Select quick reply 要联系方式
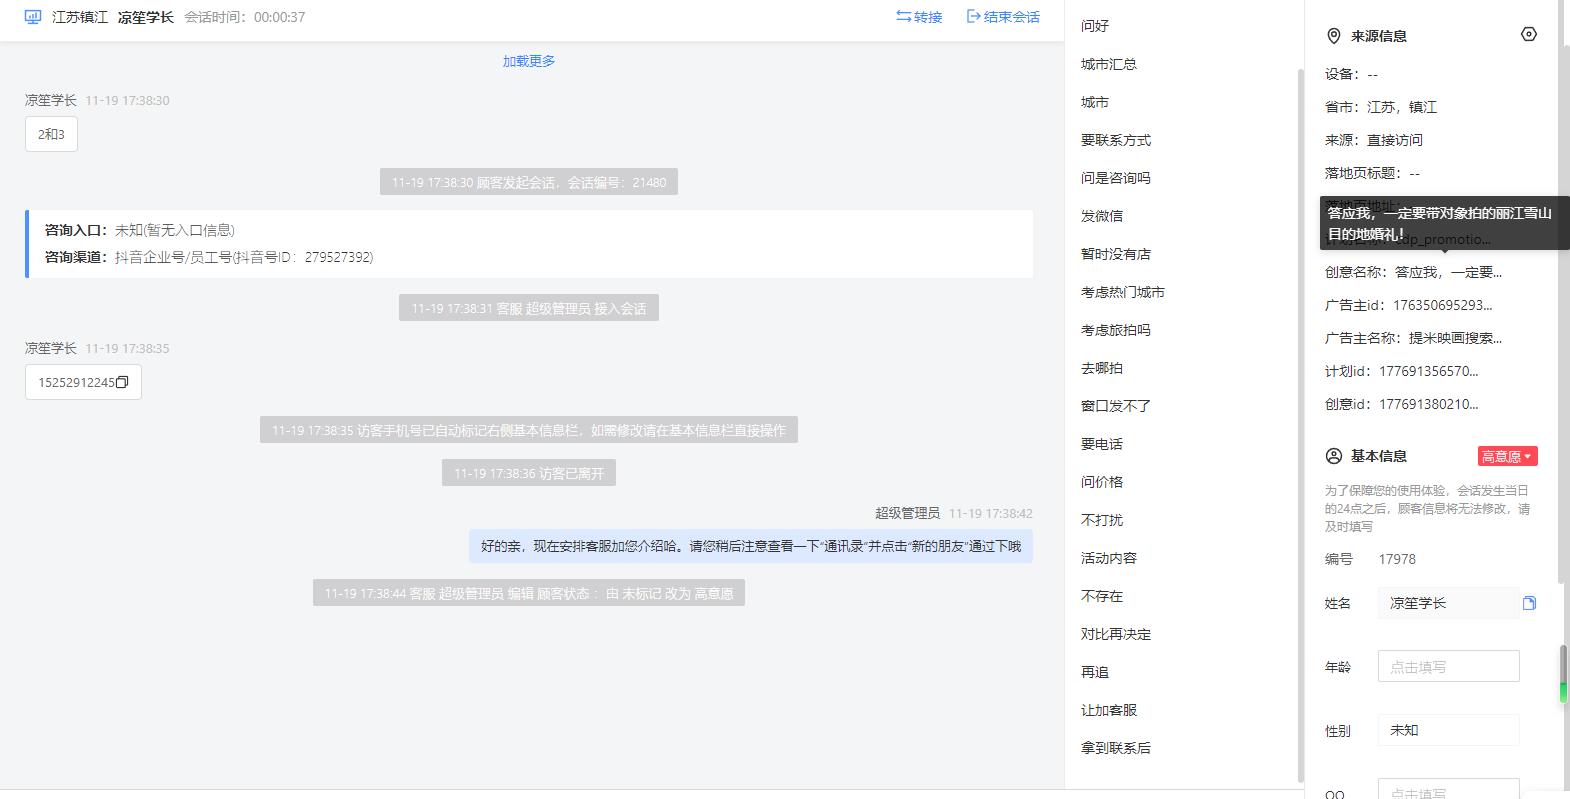This screenshot has height=799, width=1570. coord(1116,140)
